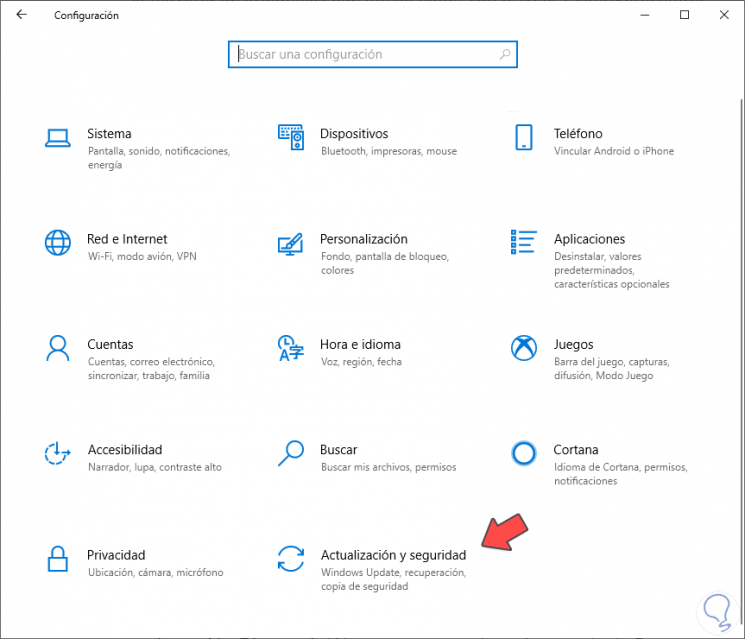Close the Configuración window

724,15
